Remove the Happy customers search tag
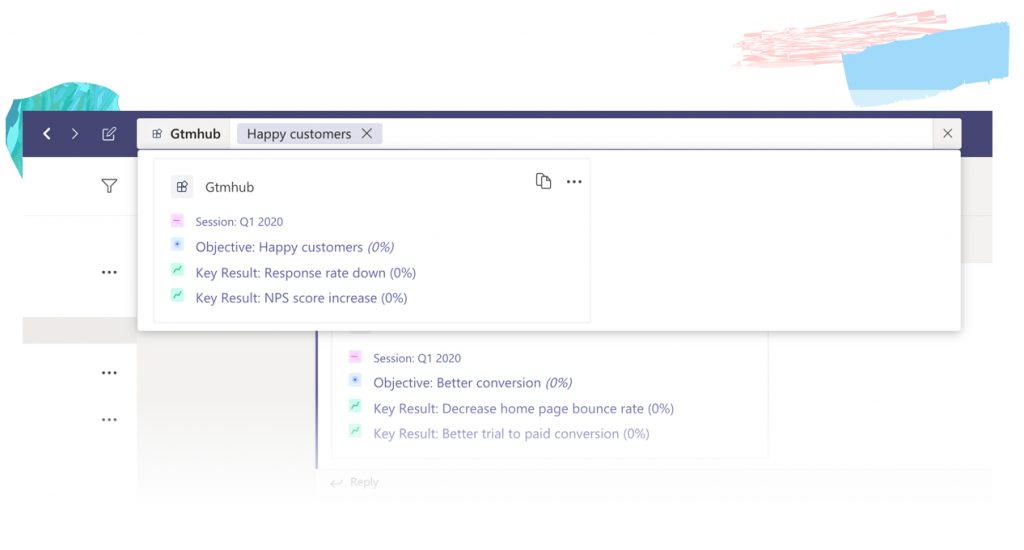 click(x=367, y=133)
